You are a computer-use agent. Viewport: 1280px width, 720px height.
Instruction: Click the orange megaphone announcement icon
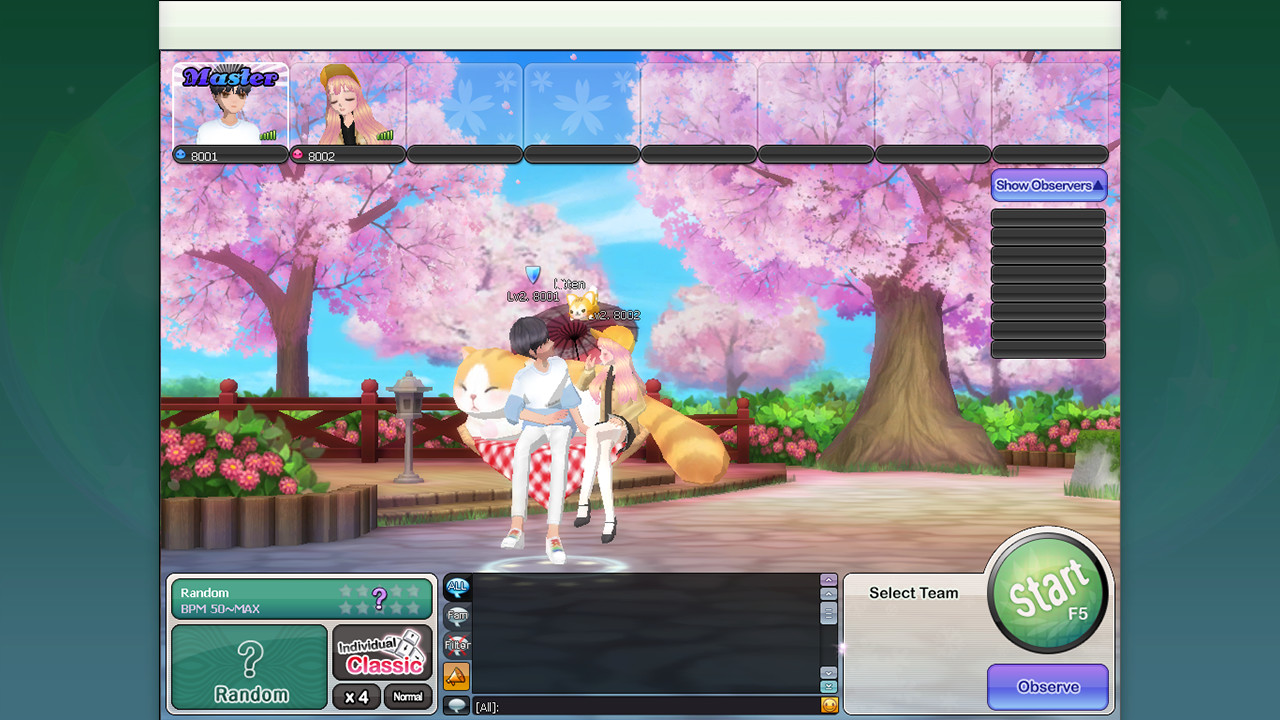tap(456, 676)
